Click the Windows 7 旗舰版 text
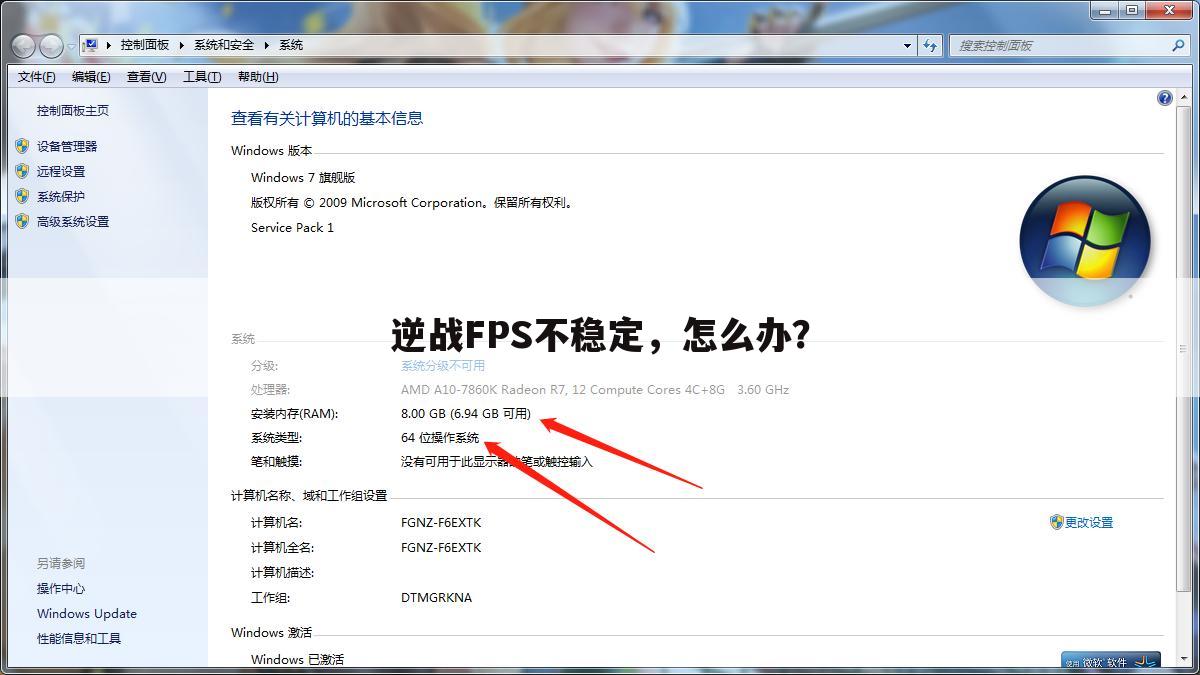Viewport: 1200px width, 675px height. point(303,177)
